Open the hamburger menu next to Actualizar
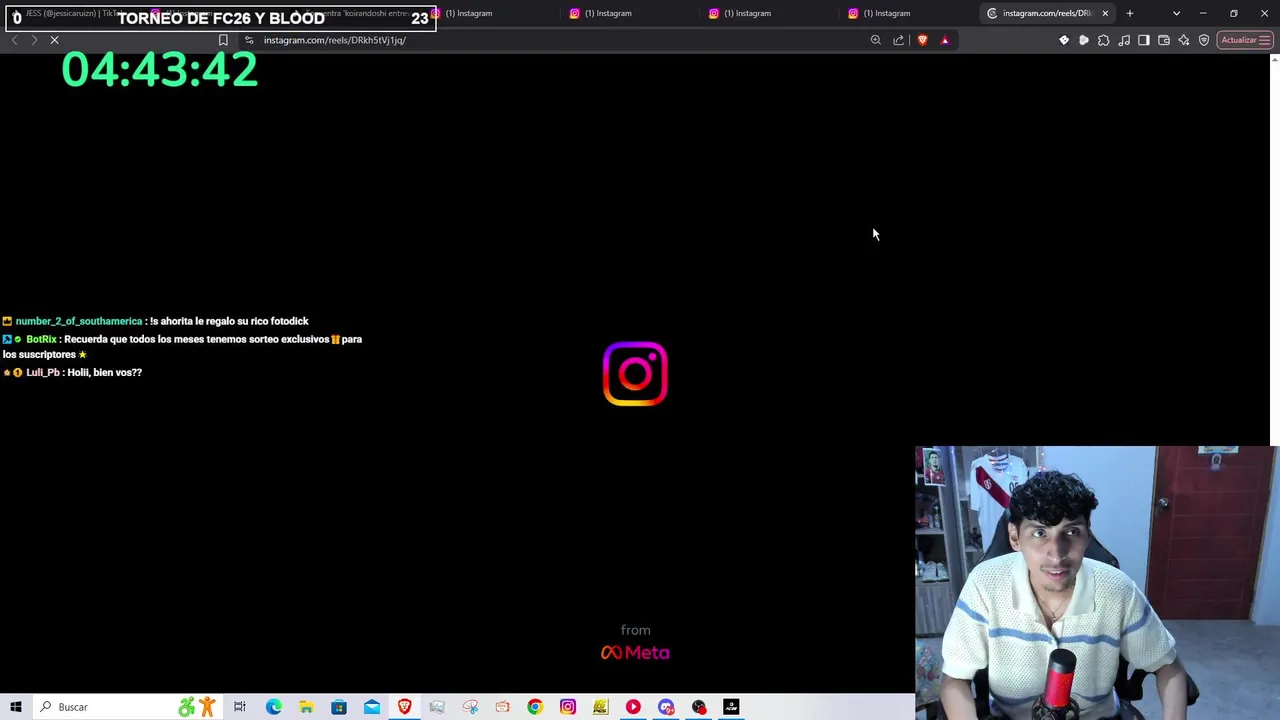The width and height of the screenshot is (1280, 720). click(x=1266, y=40)
